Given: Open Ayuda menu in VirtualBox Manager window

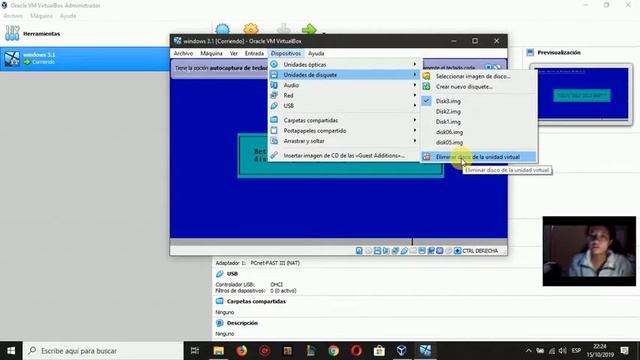Looking at the screenshot, I should [68, 16].
